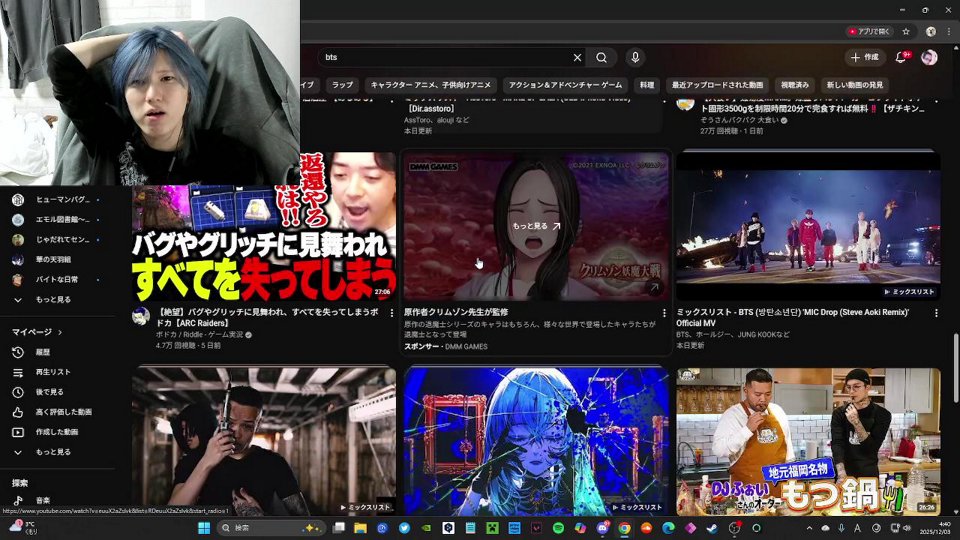The height and width of the screenshot is (540, 960).
Task: Open notifications bell icon
Action: [x=901, y=58]
